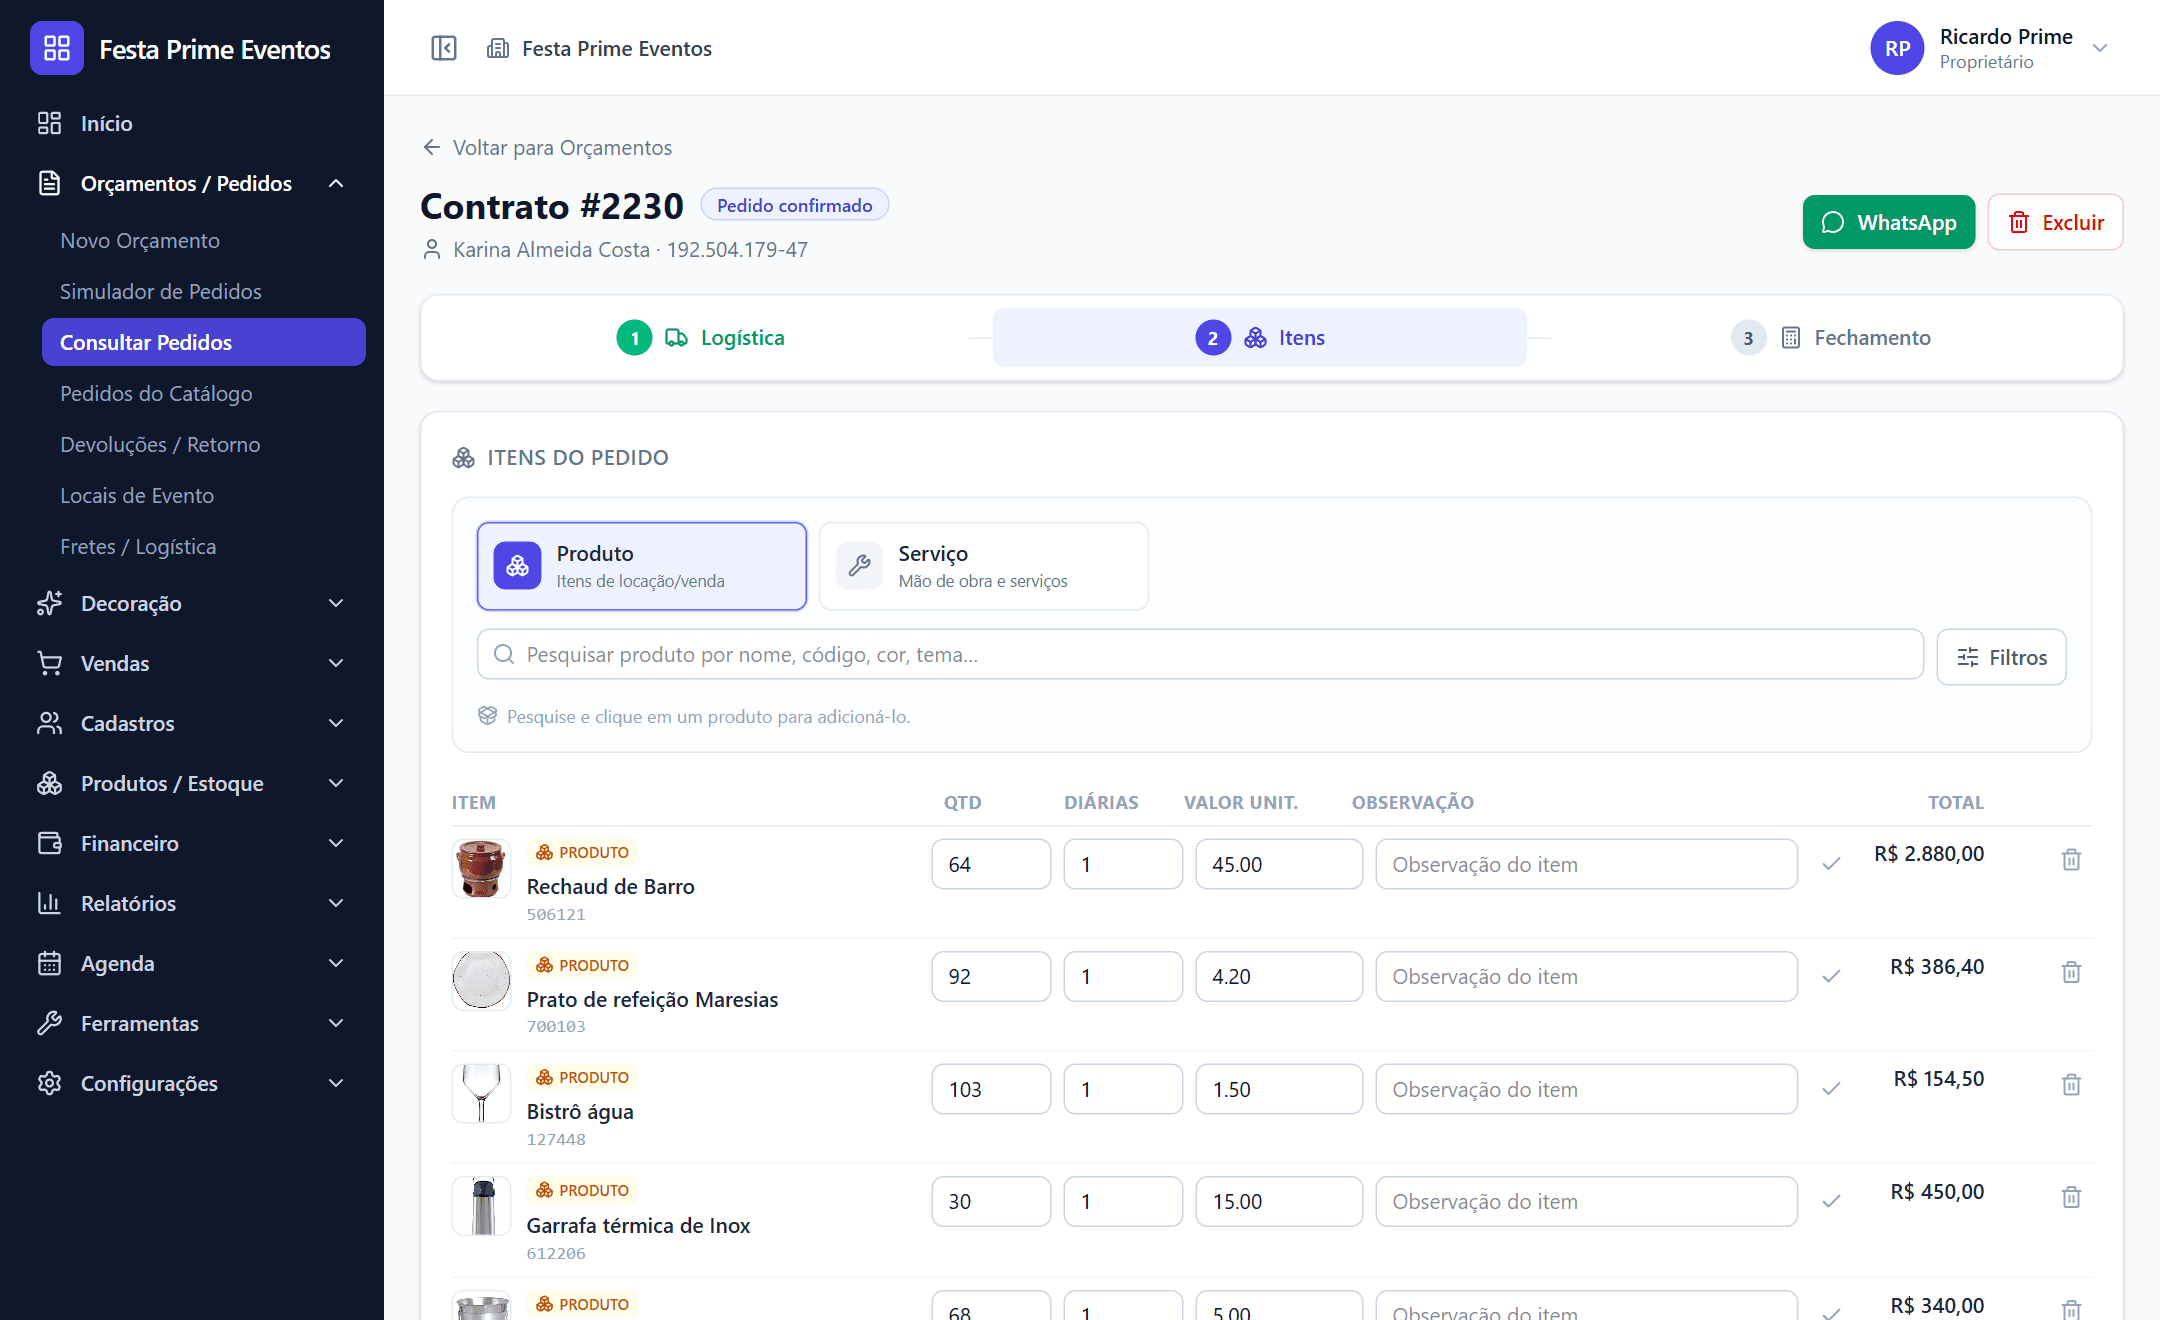
Task: Select the Serviço item type option
Action: pos(984,566)
